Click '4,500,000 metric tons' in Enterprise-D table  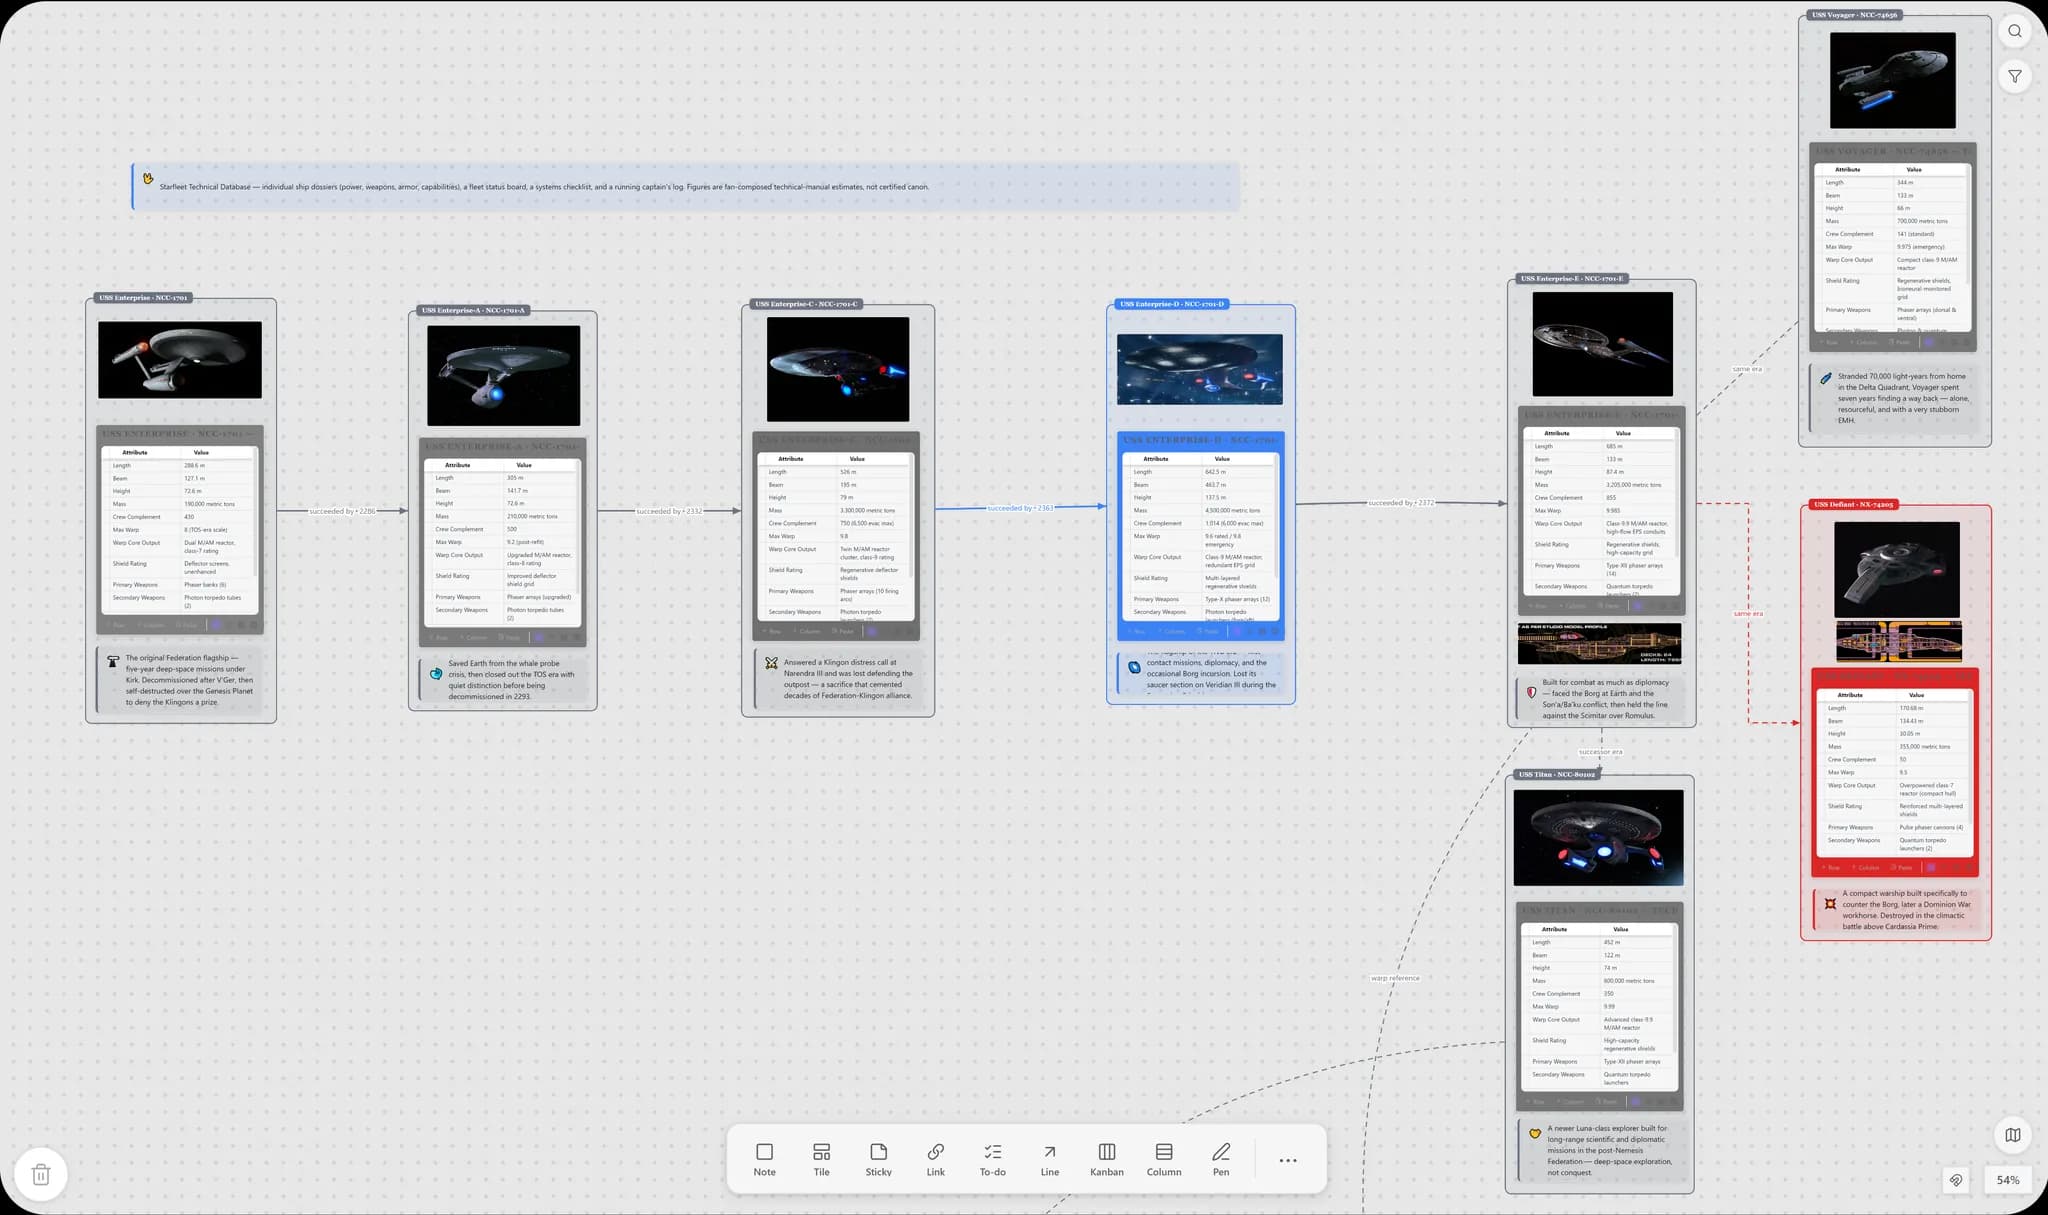[x=1232, y=510]
